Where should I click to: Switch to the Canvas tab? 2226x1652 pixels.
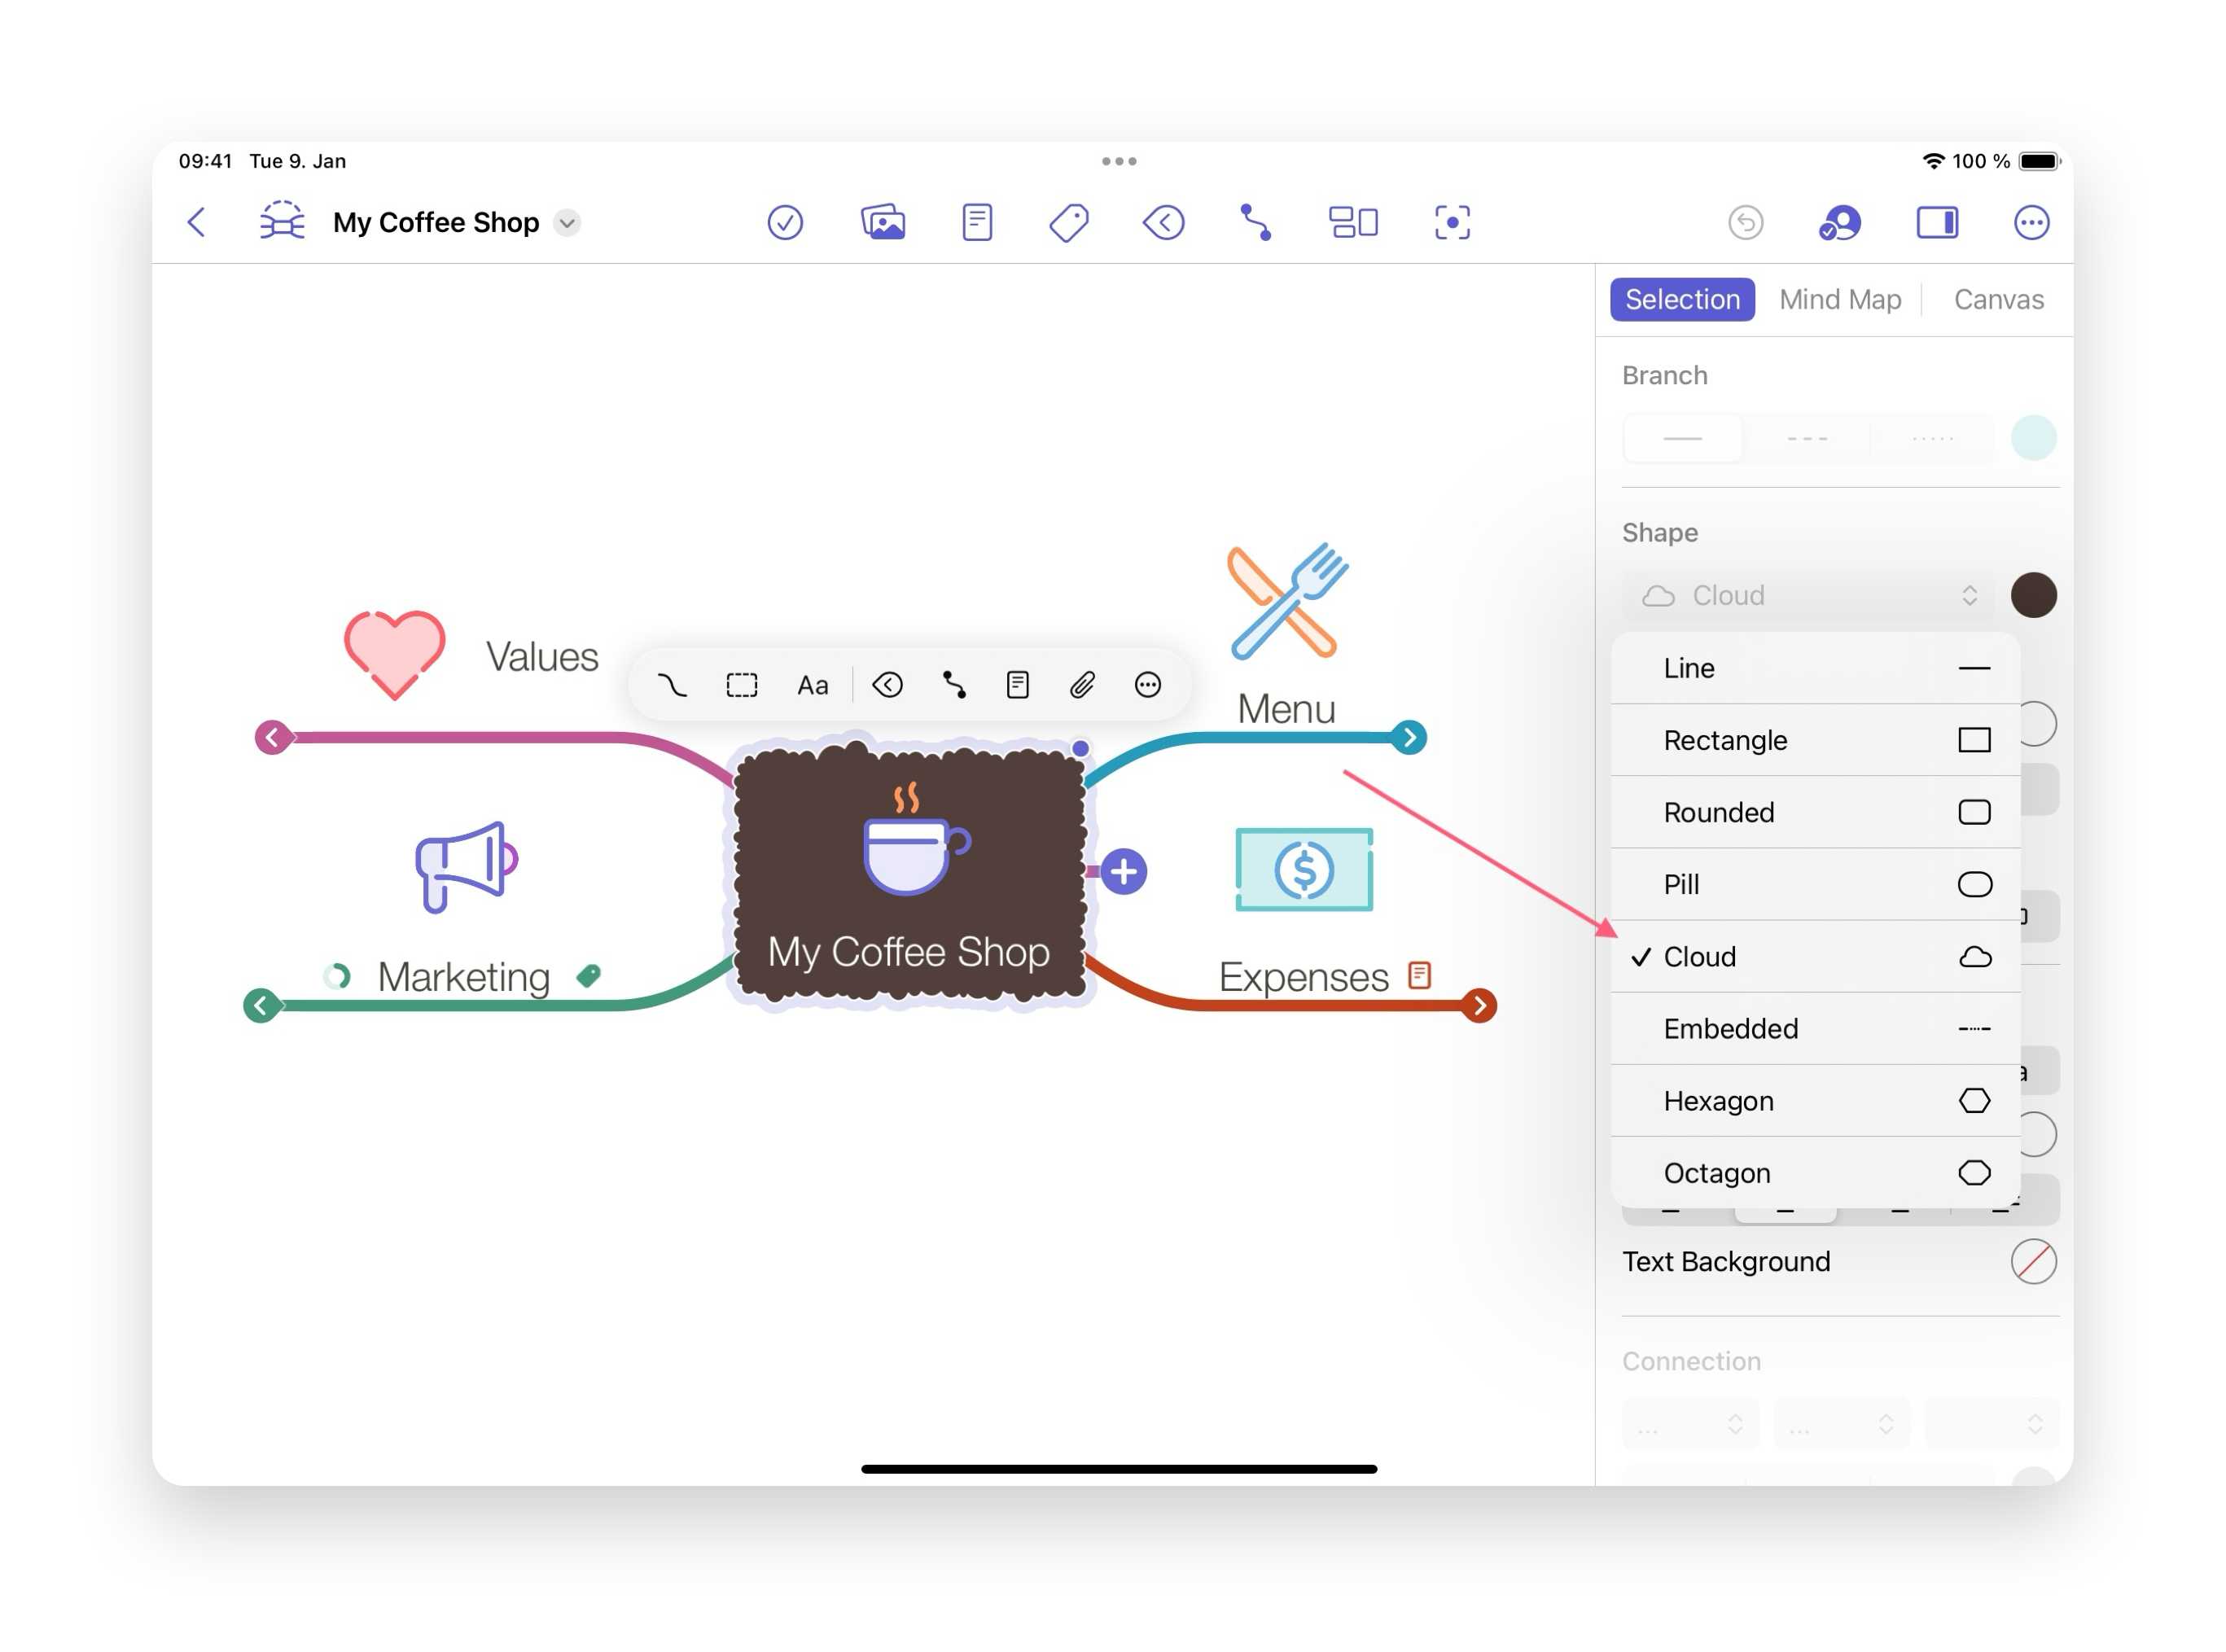coord(1997,299)
